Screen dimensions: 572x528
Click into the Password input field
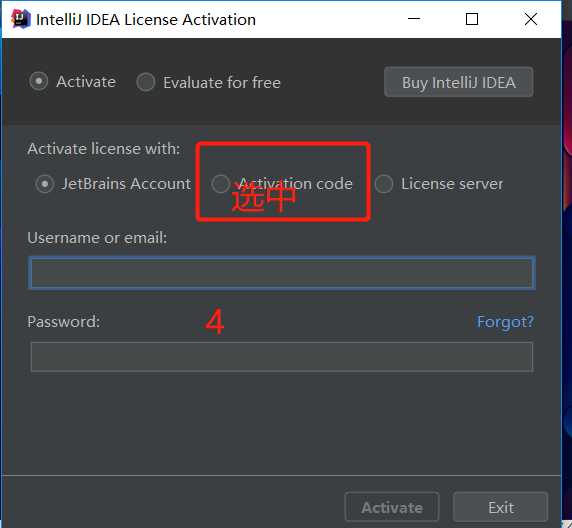(282, 357)
